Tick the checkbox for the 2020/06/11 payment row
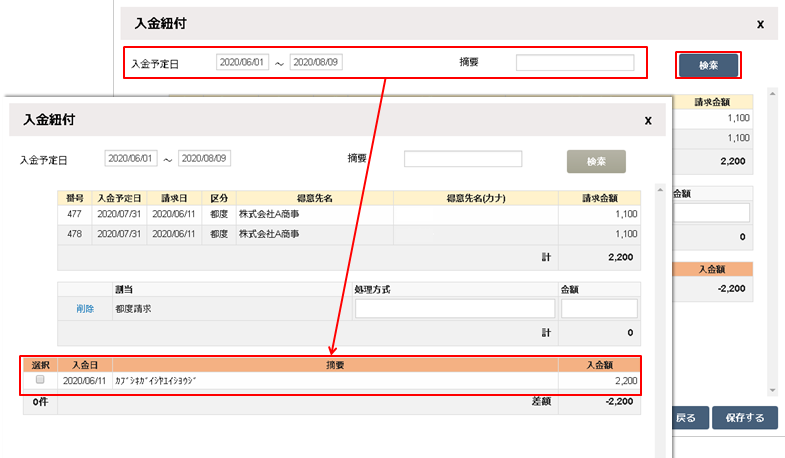This screenshot has width=785, height=458. click(40, 381)
